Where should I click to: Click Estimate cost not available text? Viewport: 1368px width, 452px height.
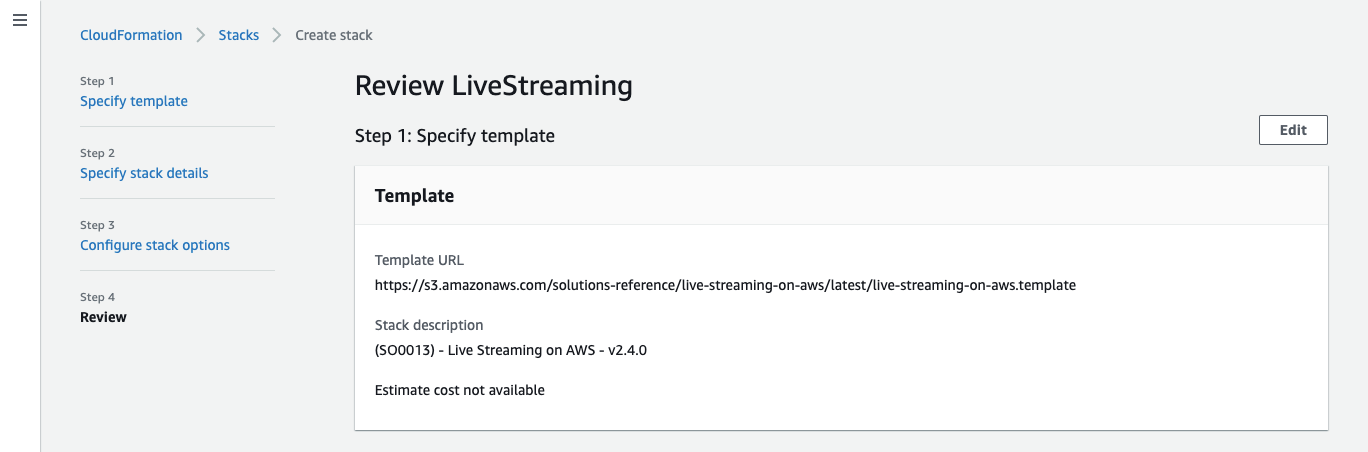[460, 390]
